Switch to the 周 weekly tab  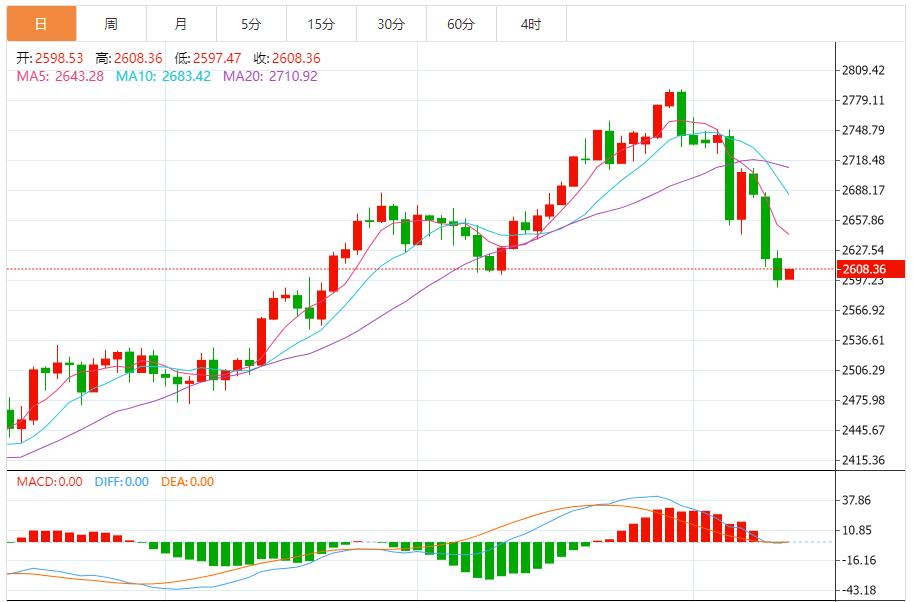pyautogui.click(x=111, y=24)
